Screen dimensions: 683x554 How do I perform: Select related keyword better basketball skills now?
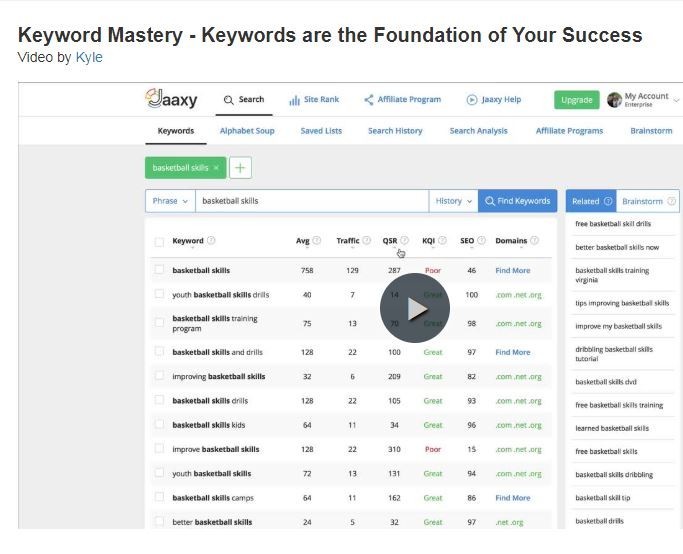(617, 247)
